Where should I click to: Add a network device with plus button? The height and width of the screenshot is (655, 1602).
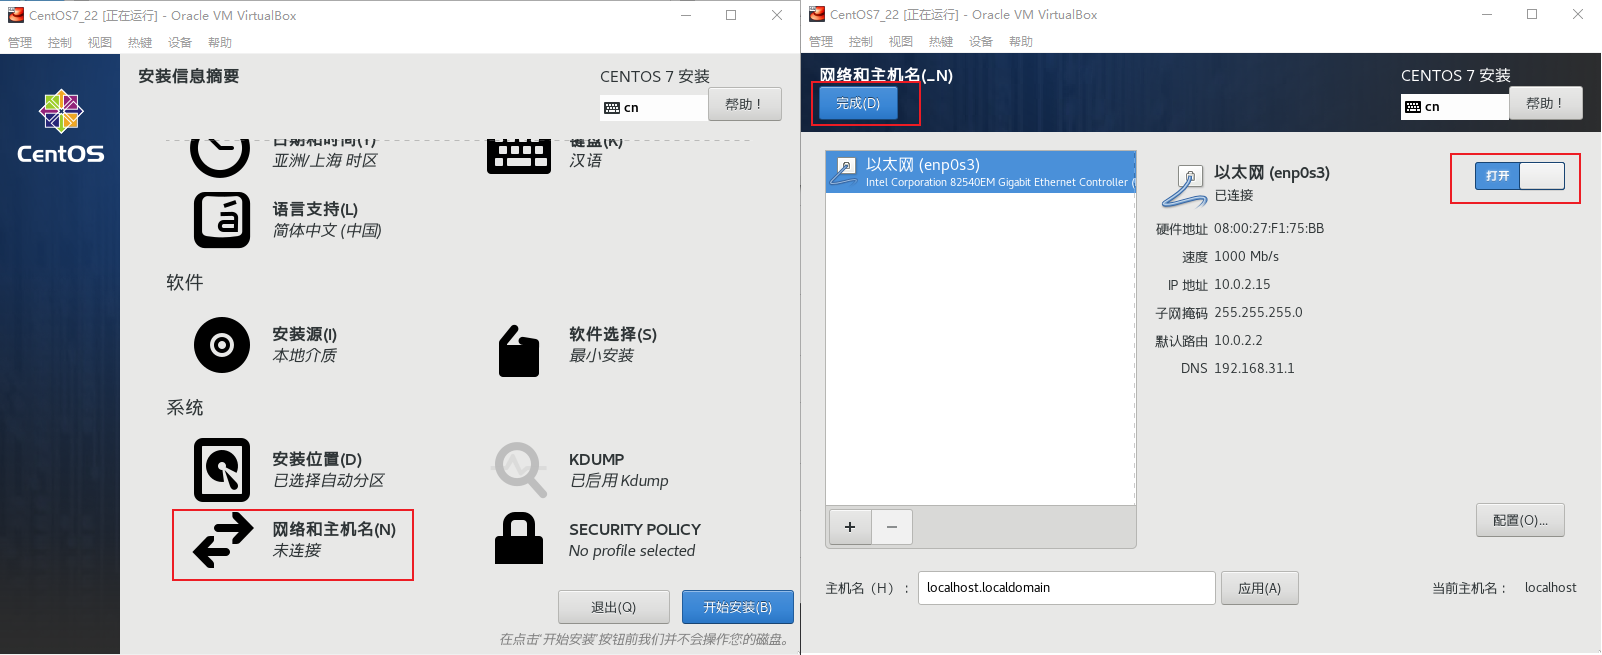[850, 527]
